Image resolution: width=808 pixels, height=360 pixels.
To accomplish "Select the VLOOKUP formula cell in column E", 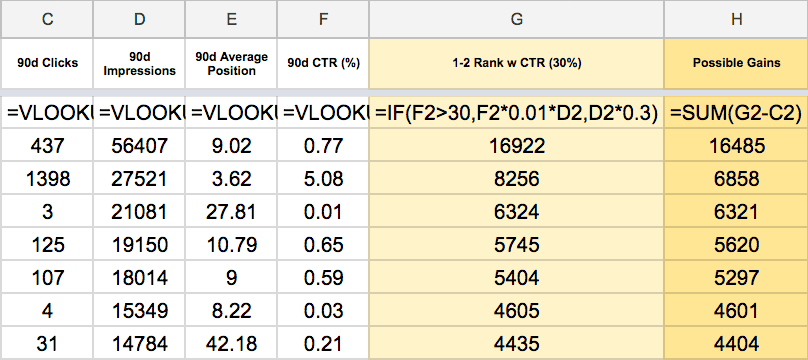I will coord(231,113).
